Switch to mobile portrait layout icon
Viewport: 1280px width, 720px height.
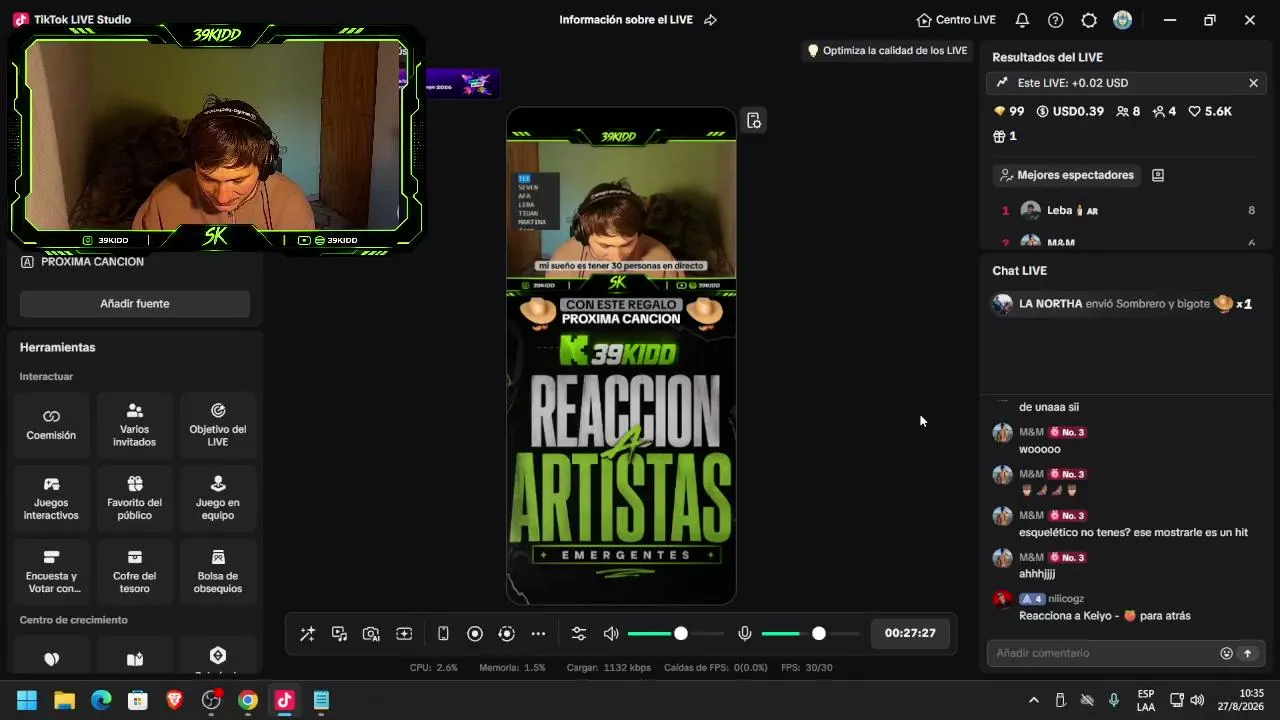(443, 634)
